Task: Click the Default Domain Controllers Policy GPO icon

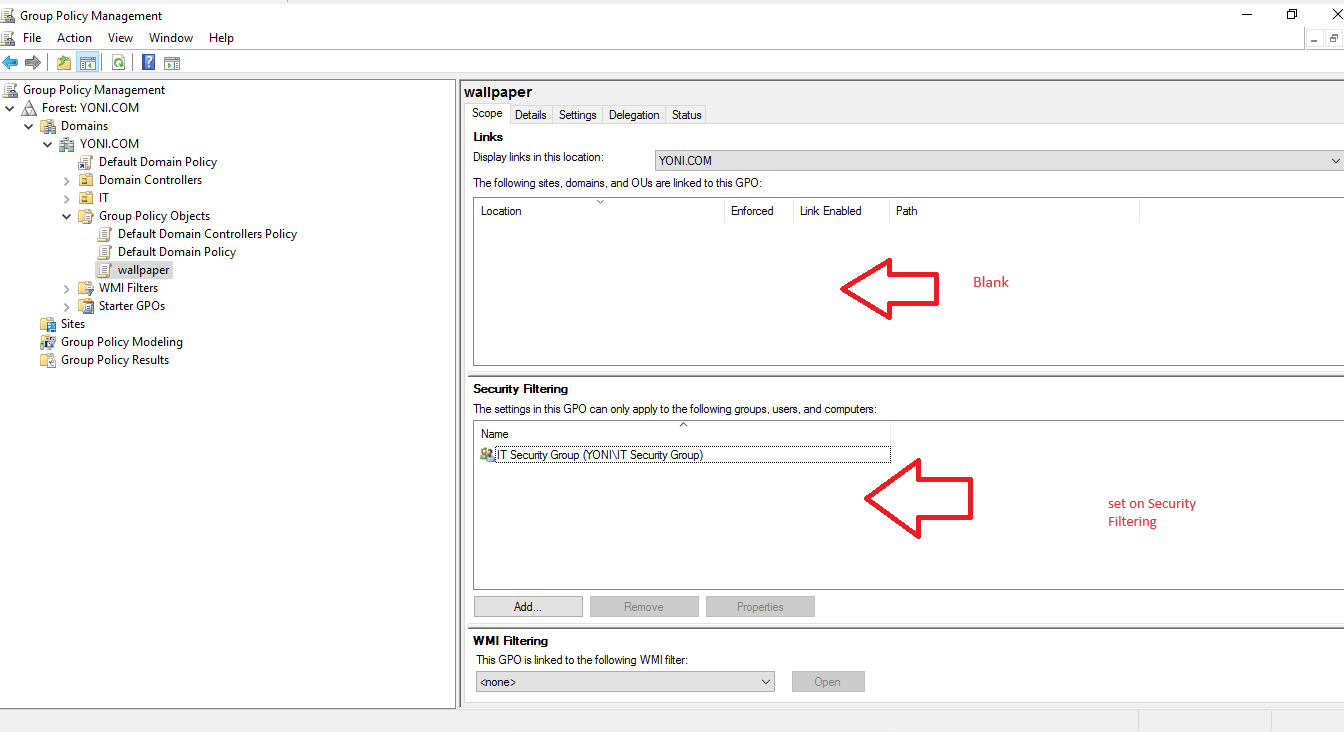Action: tap(105, 234)
